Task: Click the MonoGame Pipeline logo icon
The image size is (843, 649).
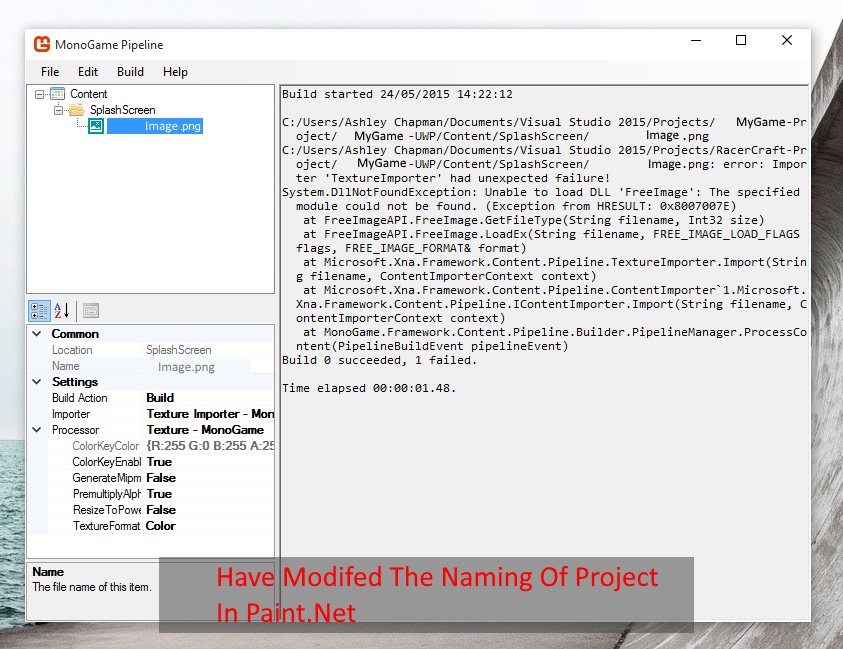Action: coord(42,44)
